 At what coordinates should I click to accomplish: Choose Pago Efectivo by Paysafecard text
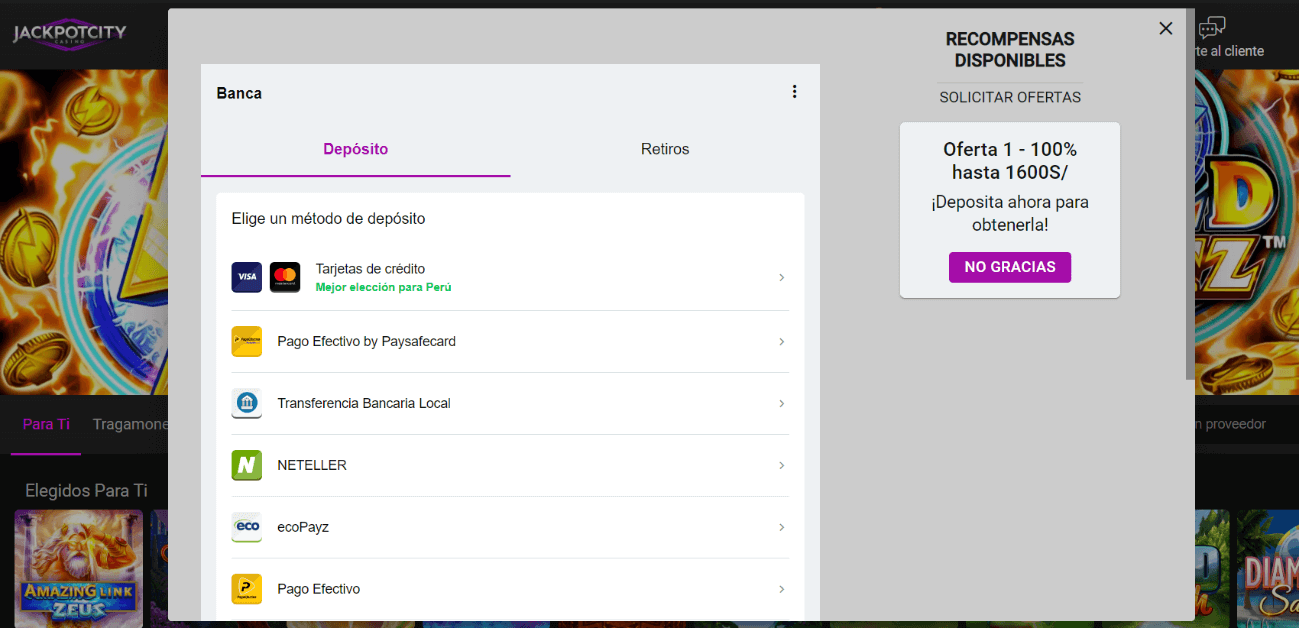pos(366,341)
